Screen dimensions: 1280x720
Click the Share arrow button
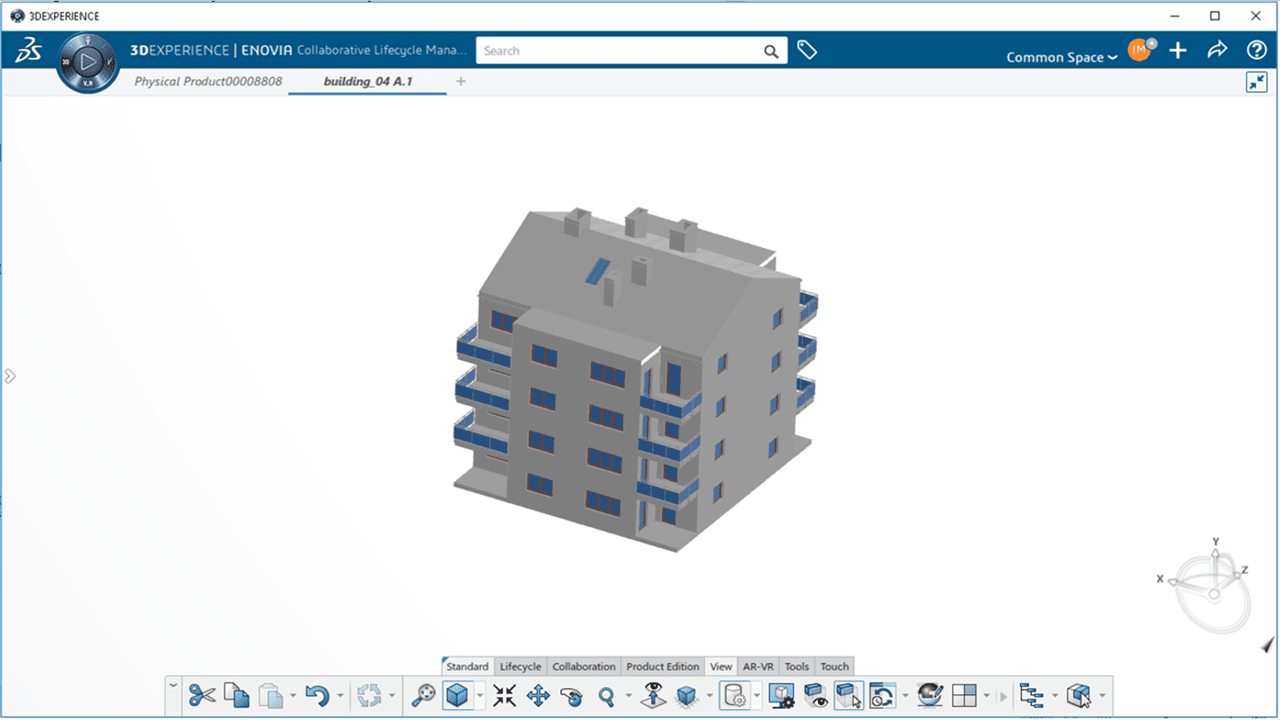click(x=1217, y=50)
